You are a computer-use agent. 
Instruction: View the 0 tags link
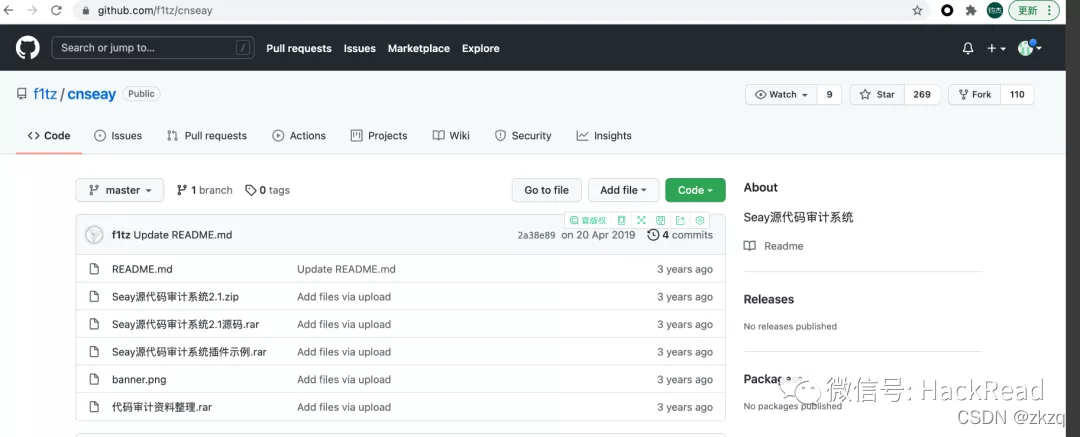[267, 190]
